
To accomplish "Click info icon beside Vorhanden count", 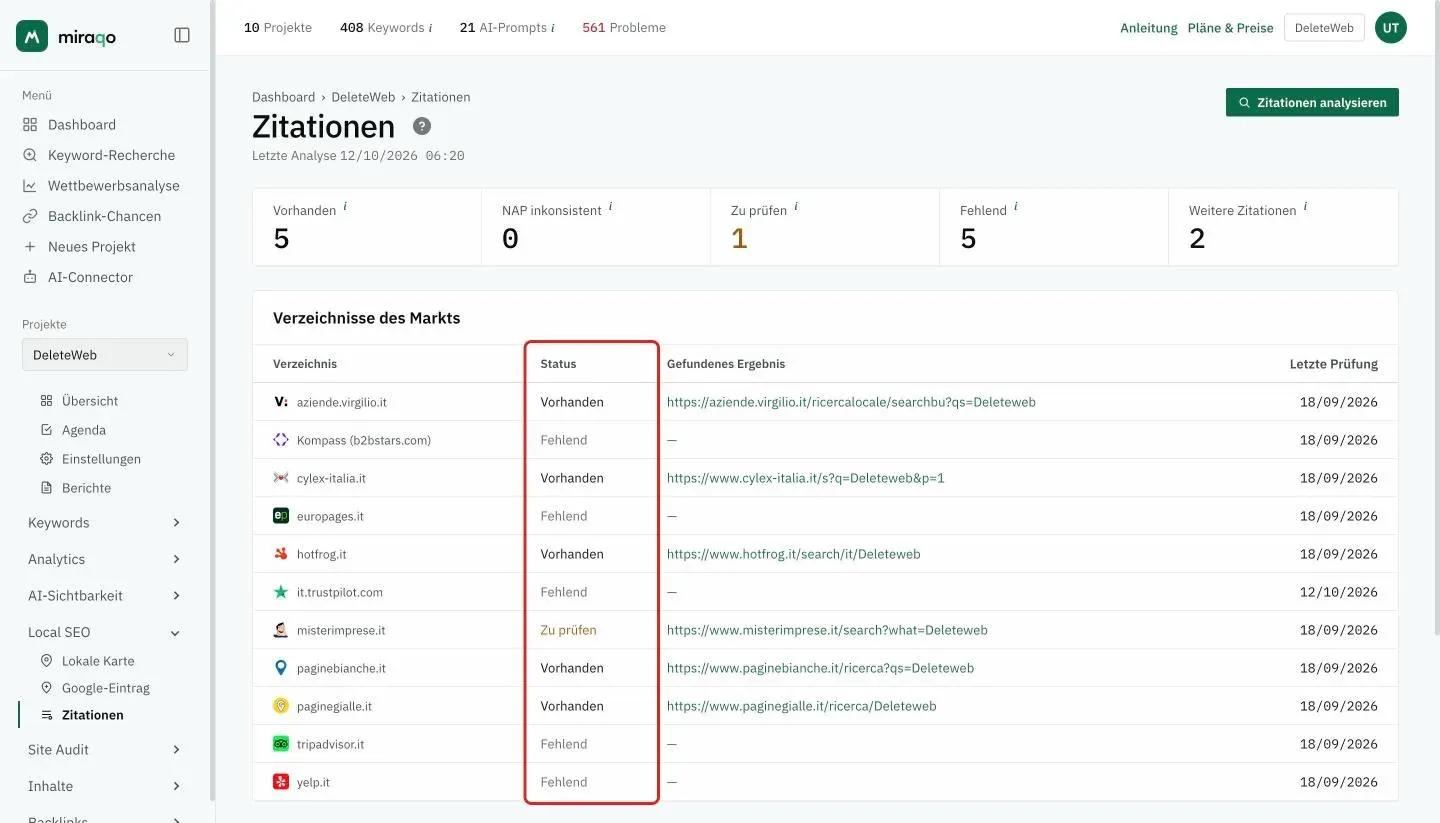I will click(346, 206).
